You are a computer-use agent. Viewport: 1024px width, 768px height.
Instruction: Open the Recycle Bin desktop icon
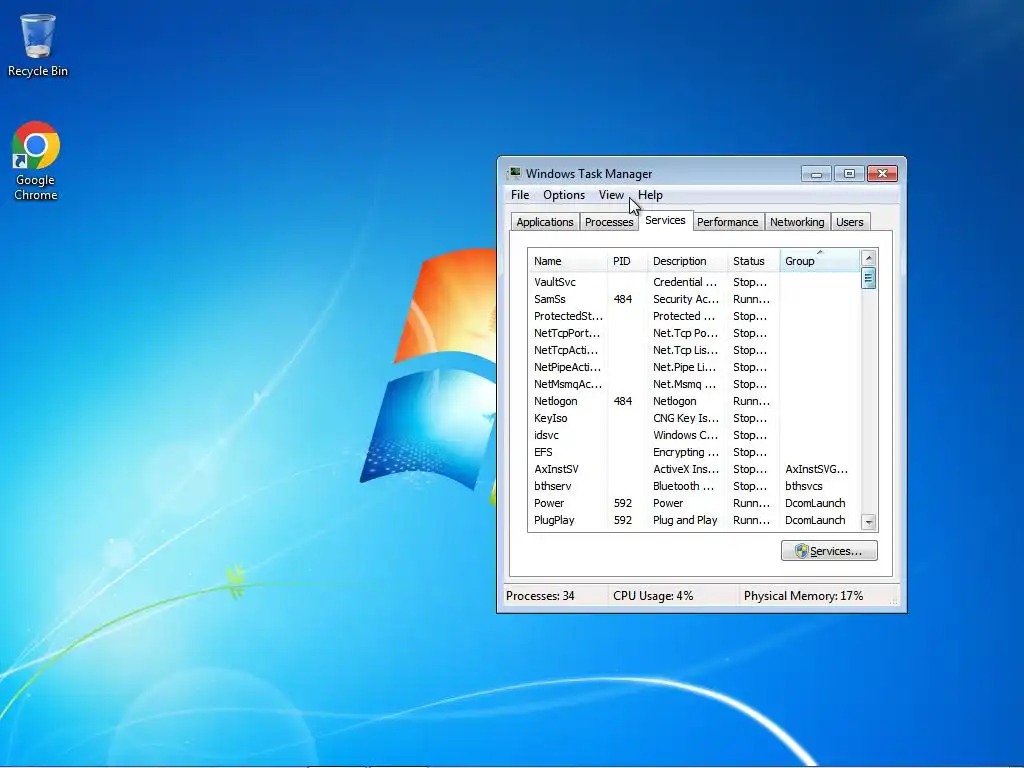click(37, 46)
